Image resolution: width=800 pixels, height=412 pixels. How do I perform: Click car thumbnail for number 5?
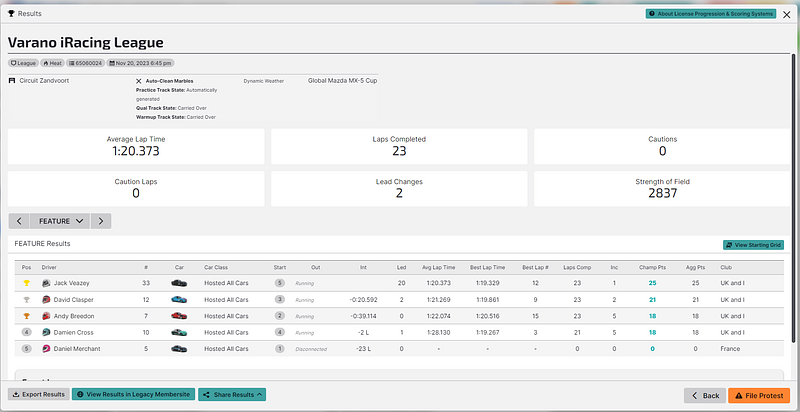click(179, 349)
